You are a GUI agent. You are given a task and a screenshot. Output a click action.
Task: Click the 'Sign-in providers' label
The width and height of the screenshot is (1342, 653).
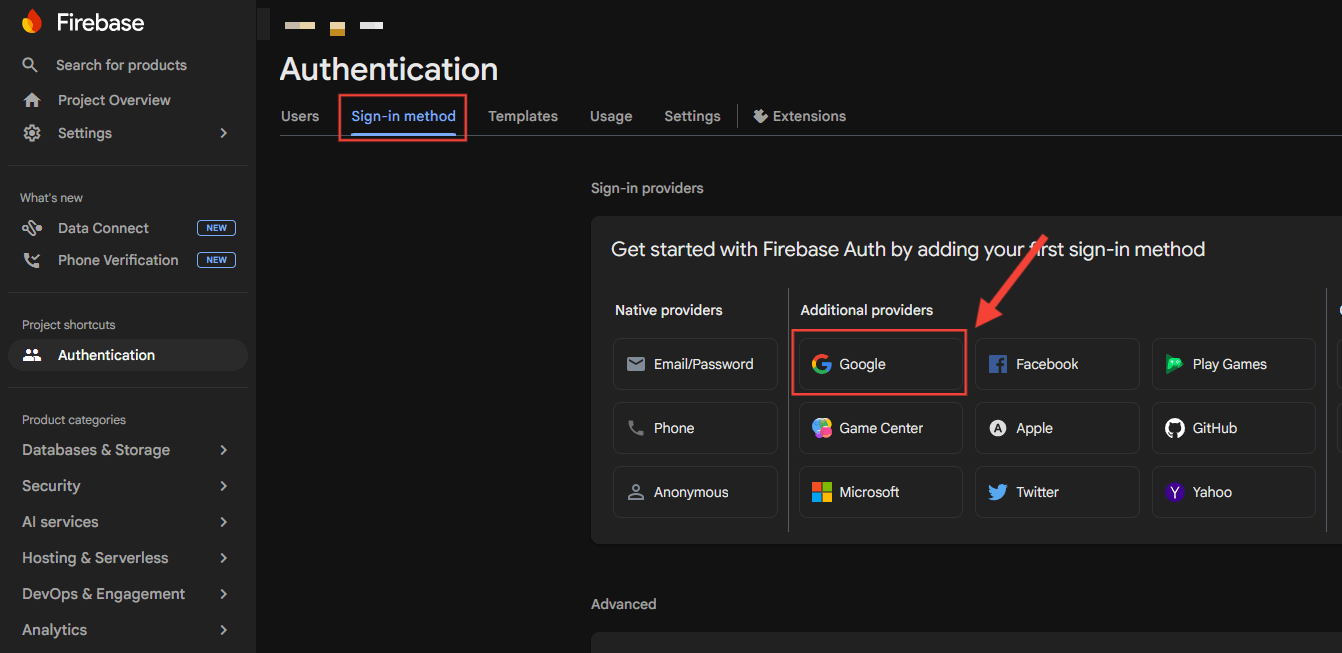[x=647, y=188]
